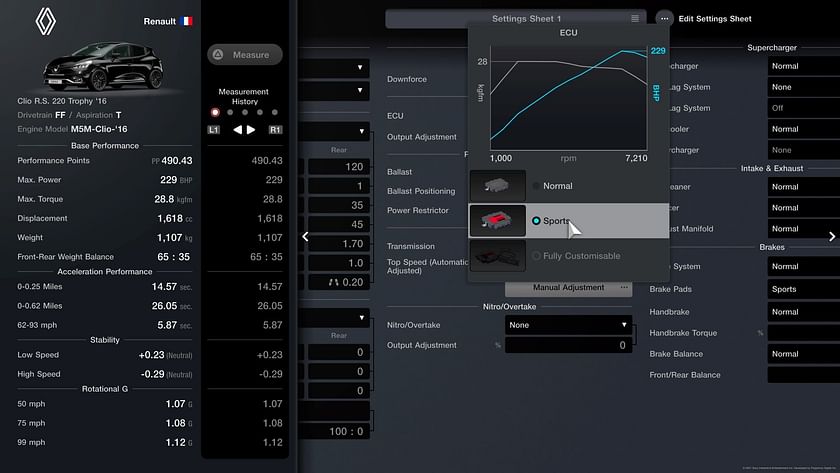The image size is (840, 473).
Task: Click the field showing 100 : 0
Action: pyautogui.click(x=335, y=431)
